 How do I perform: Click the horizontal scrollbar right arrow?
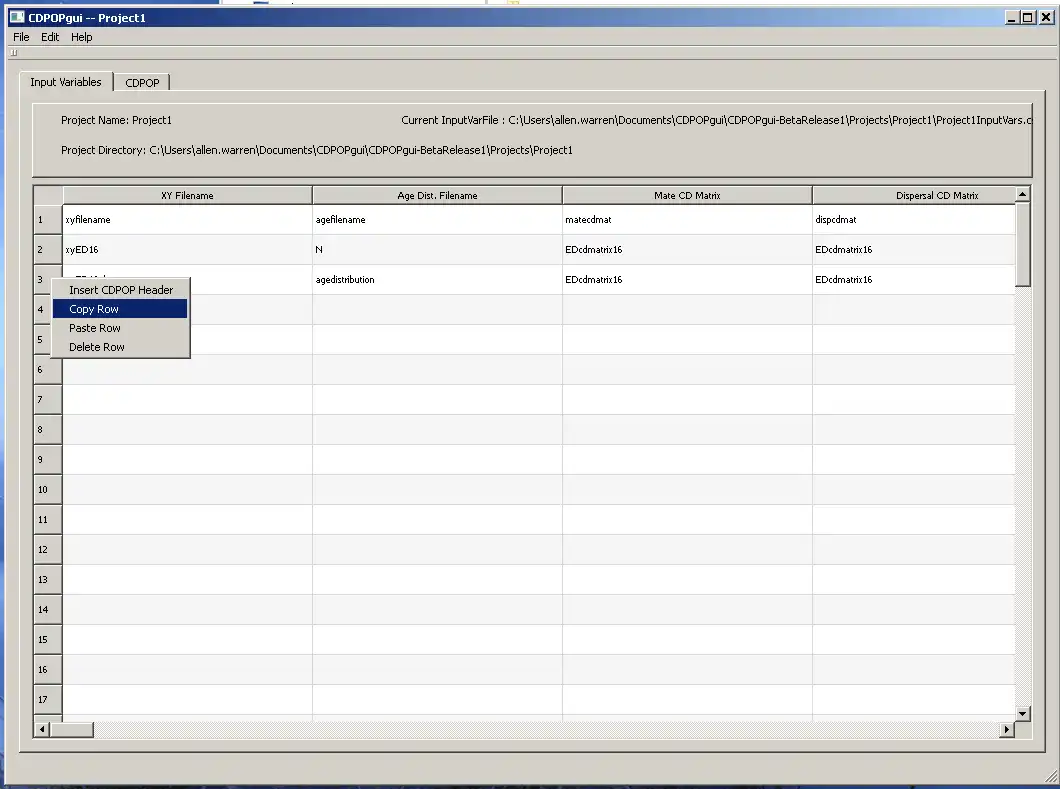pos(1007,730)
